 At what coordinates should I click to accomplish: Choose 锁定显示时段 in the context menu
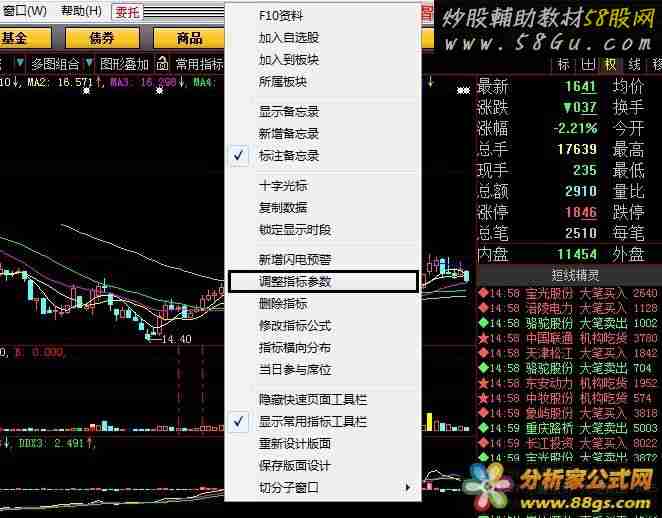pyautogui.click(x=323, y=230)
